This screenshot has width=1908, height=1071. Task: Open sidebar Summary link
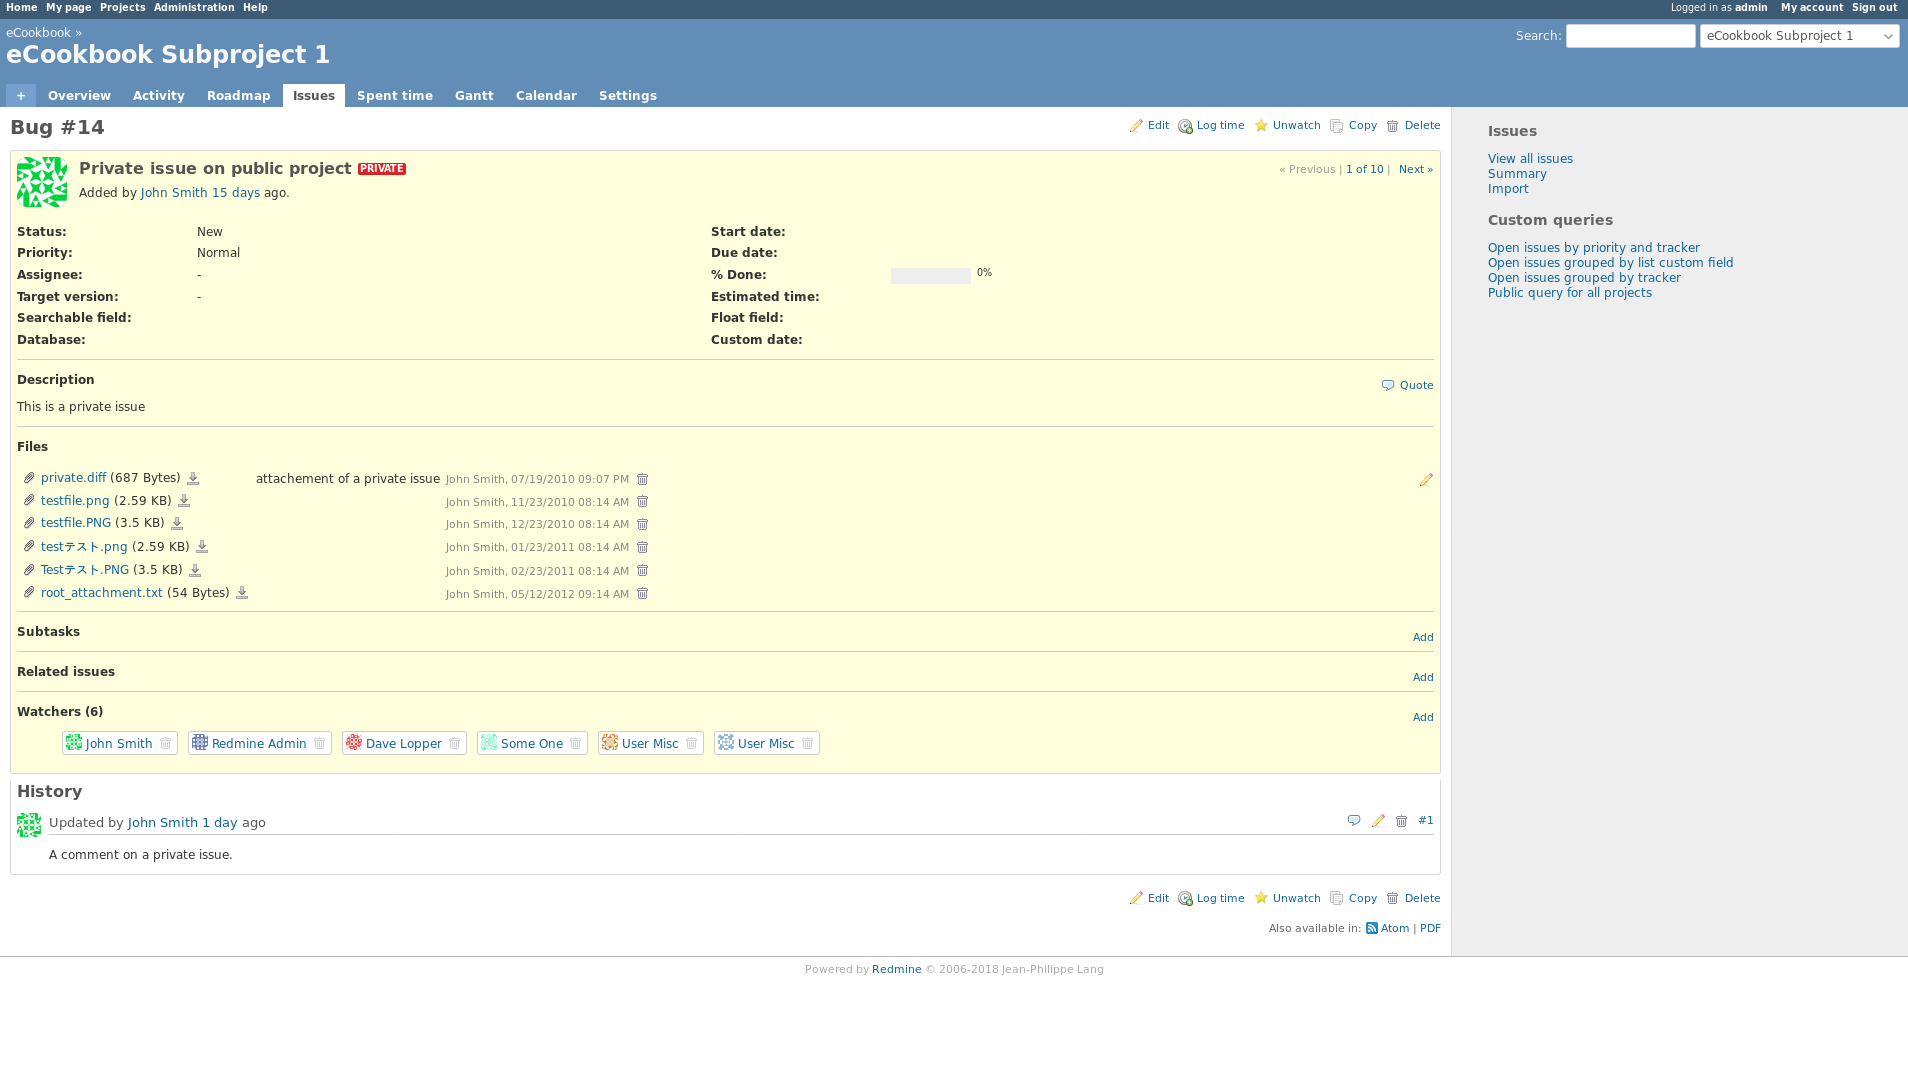point(1517,174)
